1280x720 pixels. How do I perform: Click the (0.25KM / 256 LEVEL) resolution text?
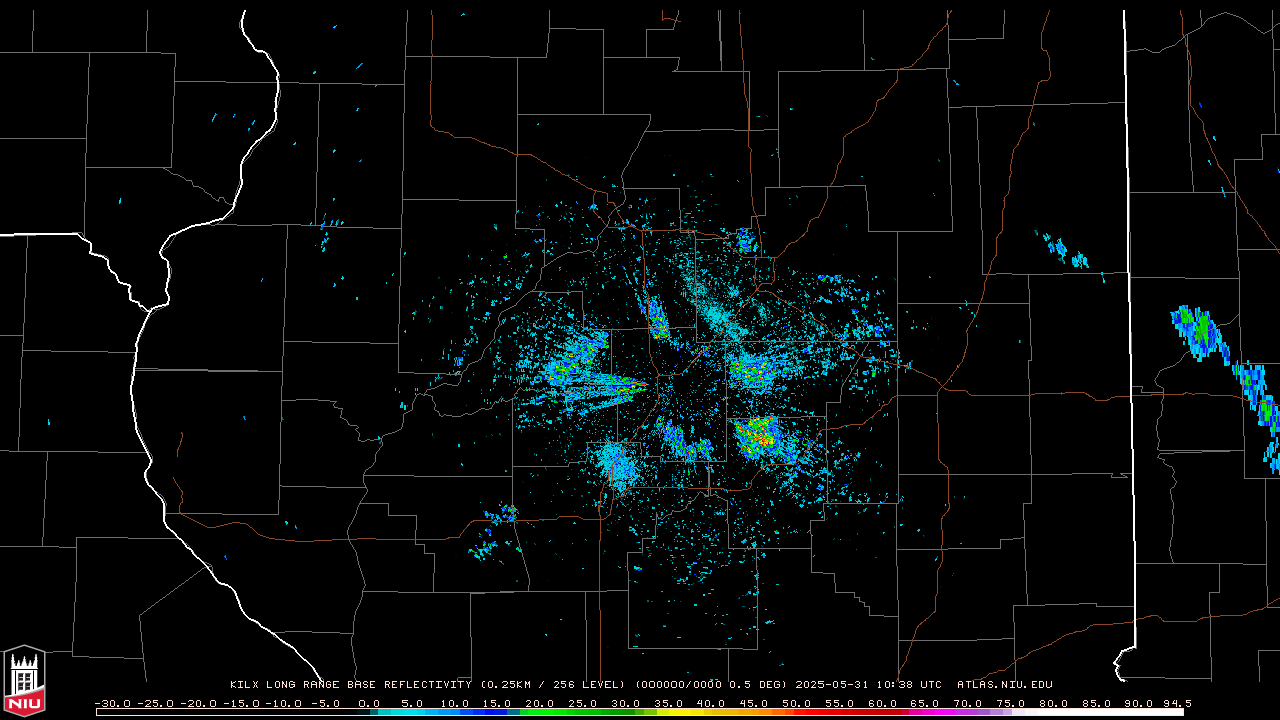pos(553,685)
